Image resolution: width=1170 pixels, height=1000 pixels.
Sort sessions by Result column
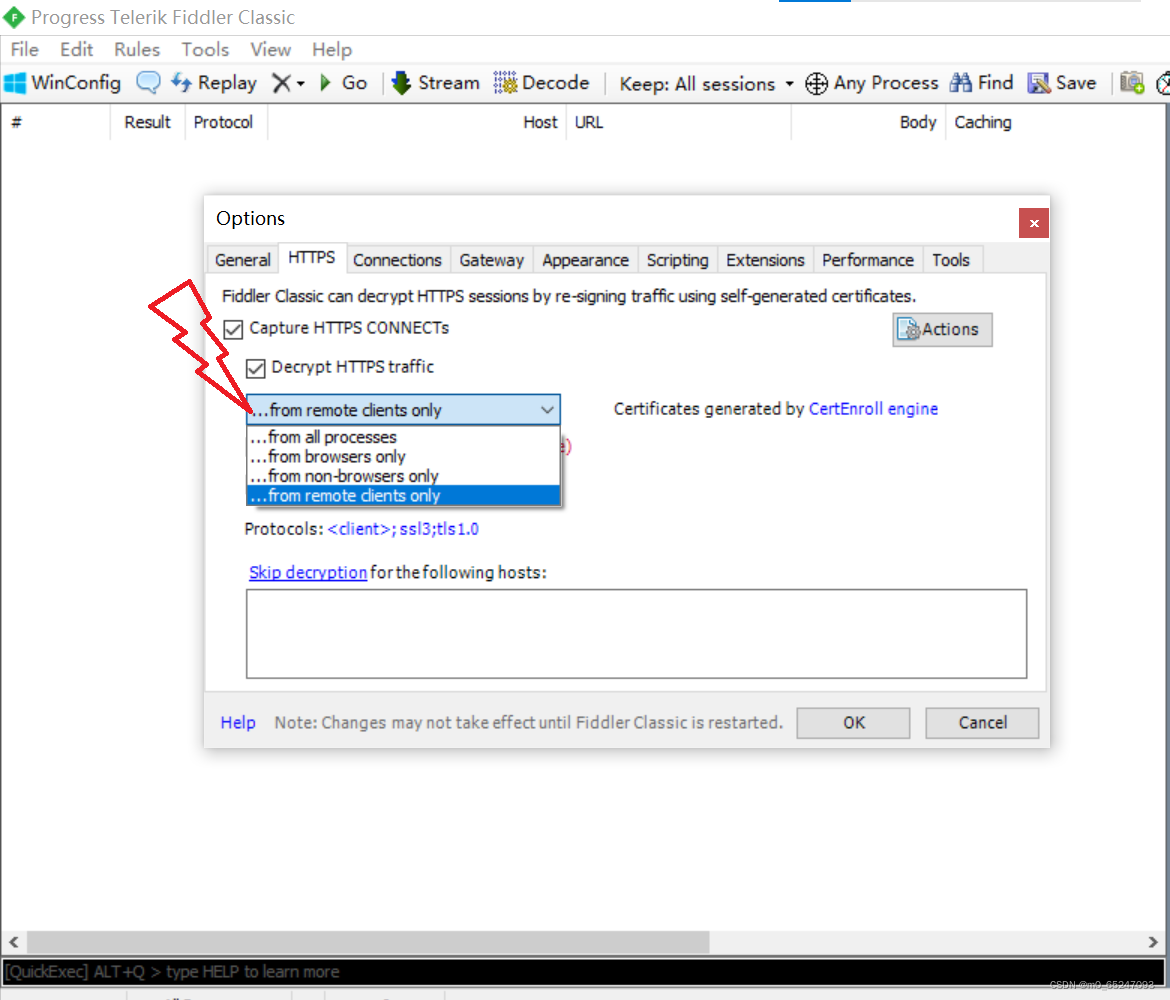(147, 122)
